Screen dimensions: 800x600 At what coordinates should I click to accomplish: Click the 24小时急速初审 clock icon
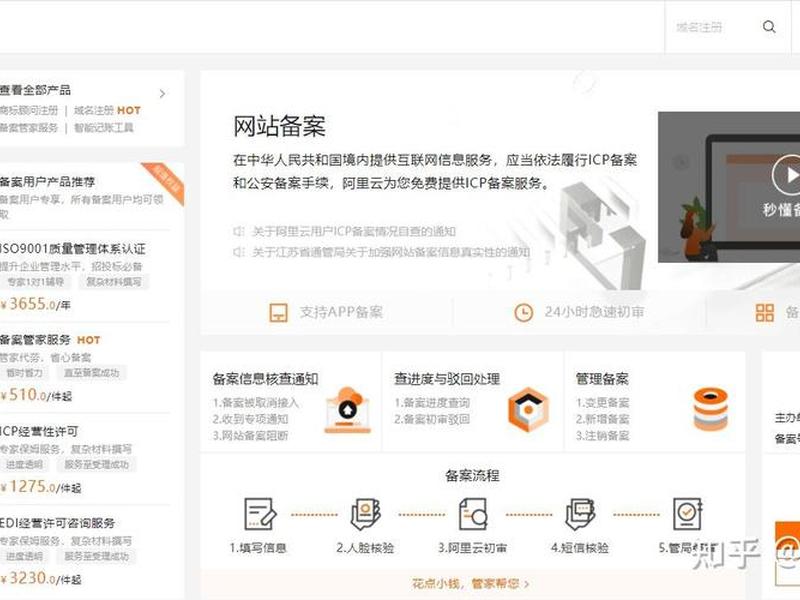point(523,312)
